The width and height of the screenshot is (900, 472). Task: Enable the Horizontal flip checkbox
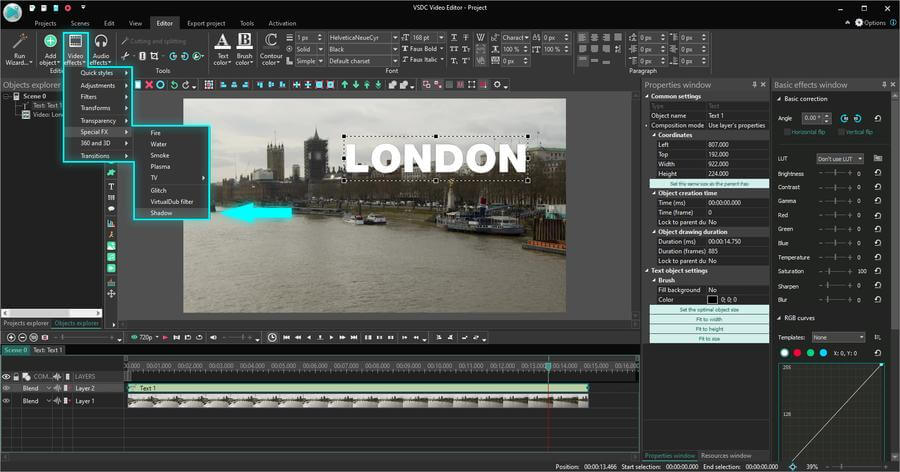click(788, 132)
